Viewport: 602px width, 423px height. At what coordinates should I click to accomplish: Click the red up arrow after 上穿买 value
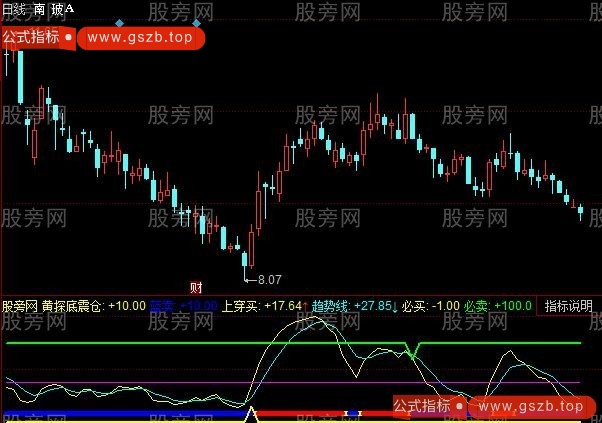tap(305, 305)
